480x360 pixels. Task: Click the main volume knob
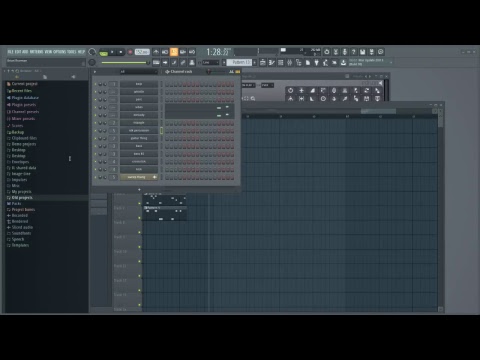tap(92, 52)
